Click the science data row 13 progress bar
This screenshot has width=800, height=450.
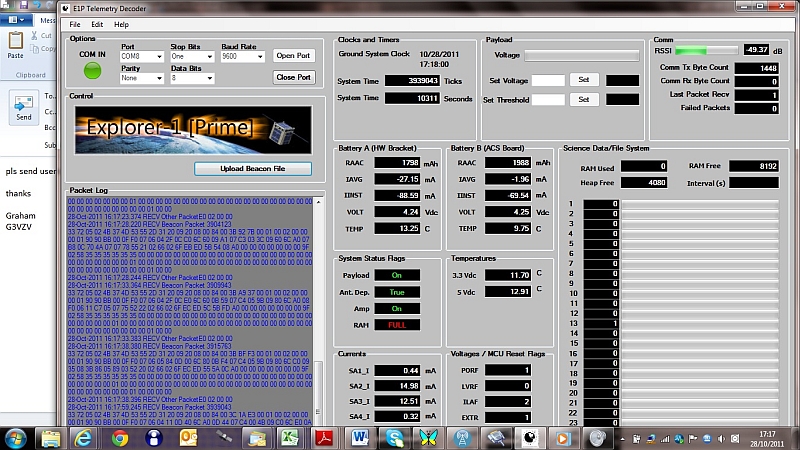pyautogui.click(x=699, y=323)
